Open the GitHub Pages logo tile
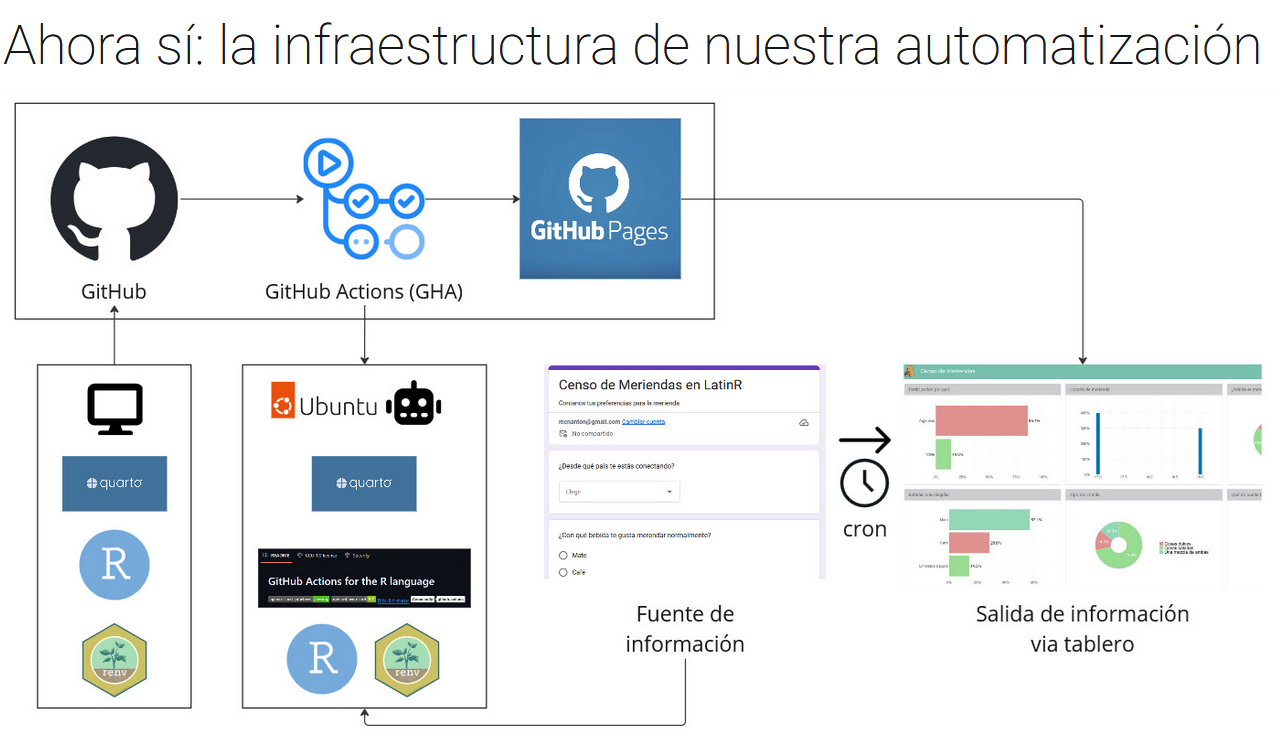This screenshot has width=1280, height=741. (600, 199)
